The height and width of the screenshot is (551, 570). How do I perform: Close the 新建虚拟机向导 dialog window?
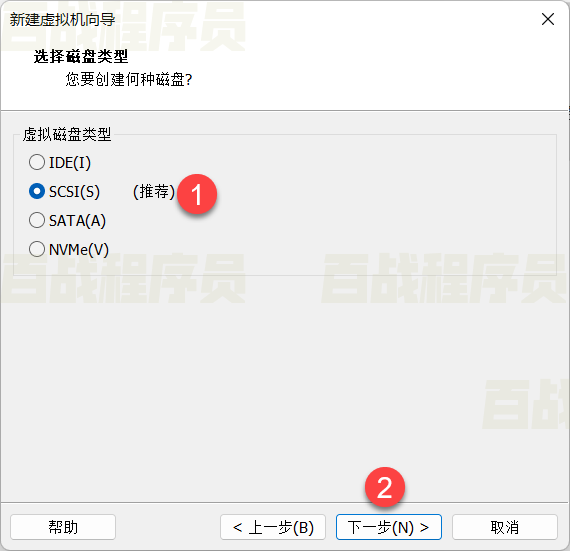click(x=547, y=19)
